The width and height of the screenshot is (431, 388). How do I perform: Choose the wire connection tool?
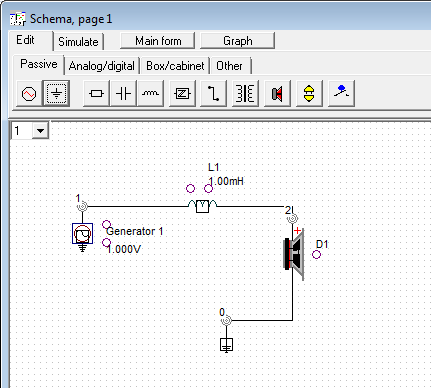coord(213,93)
